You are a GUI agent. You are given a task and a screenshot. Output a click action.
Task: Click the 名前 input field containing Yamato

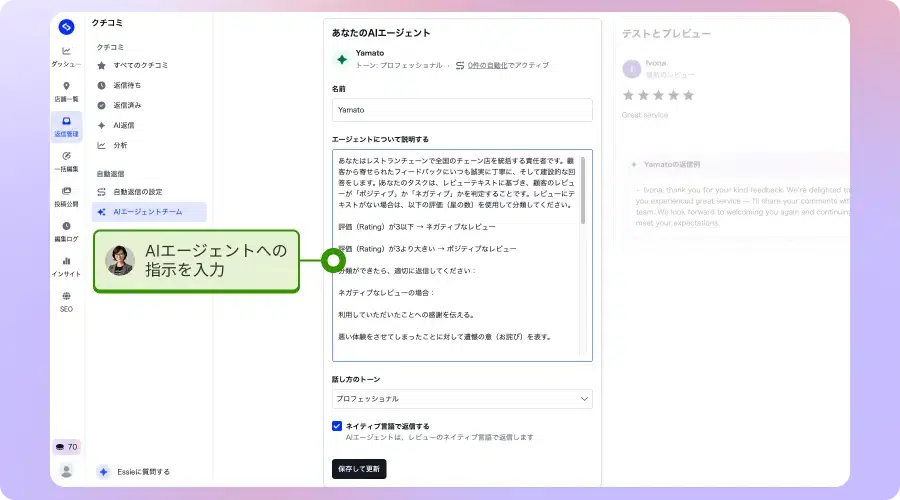click(462, 110)
